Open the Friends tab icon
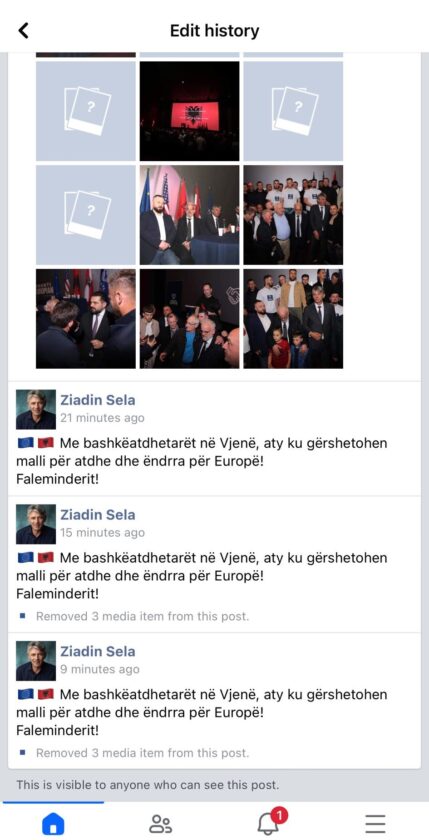The image size is (429, 840). pyautogui.click(x=160, y=823)
